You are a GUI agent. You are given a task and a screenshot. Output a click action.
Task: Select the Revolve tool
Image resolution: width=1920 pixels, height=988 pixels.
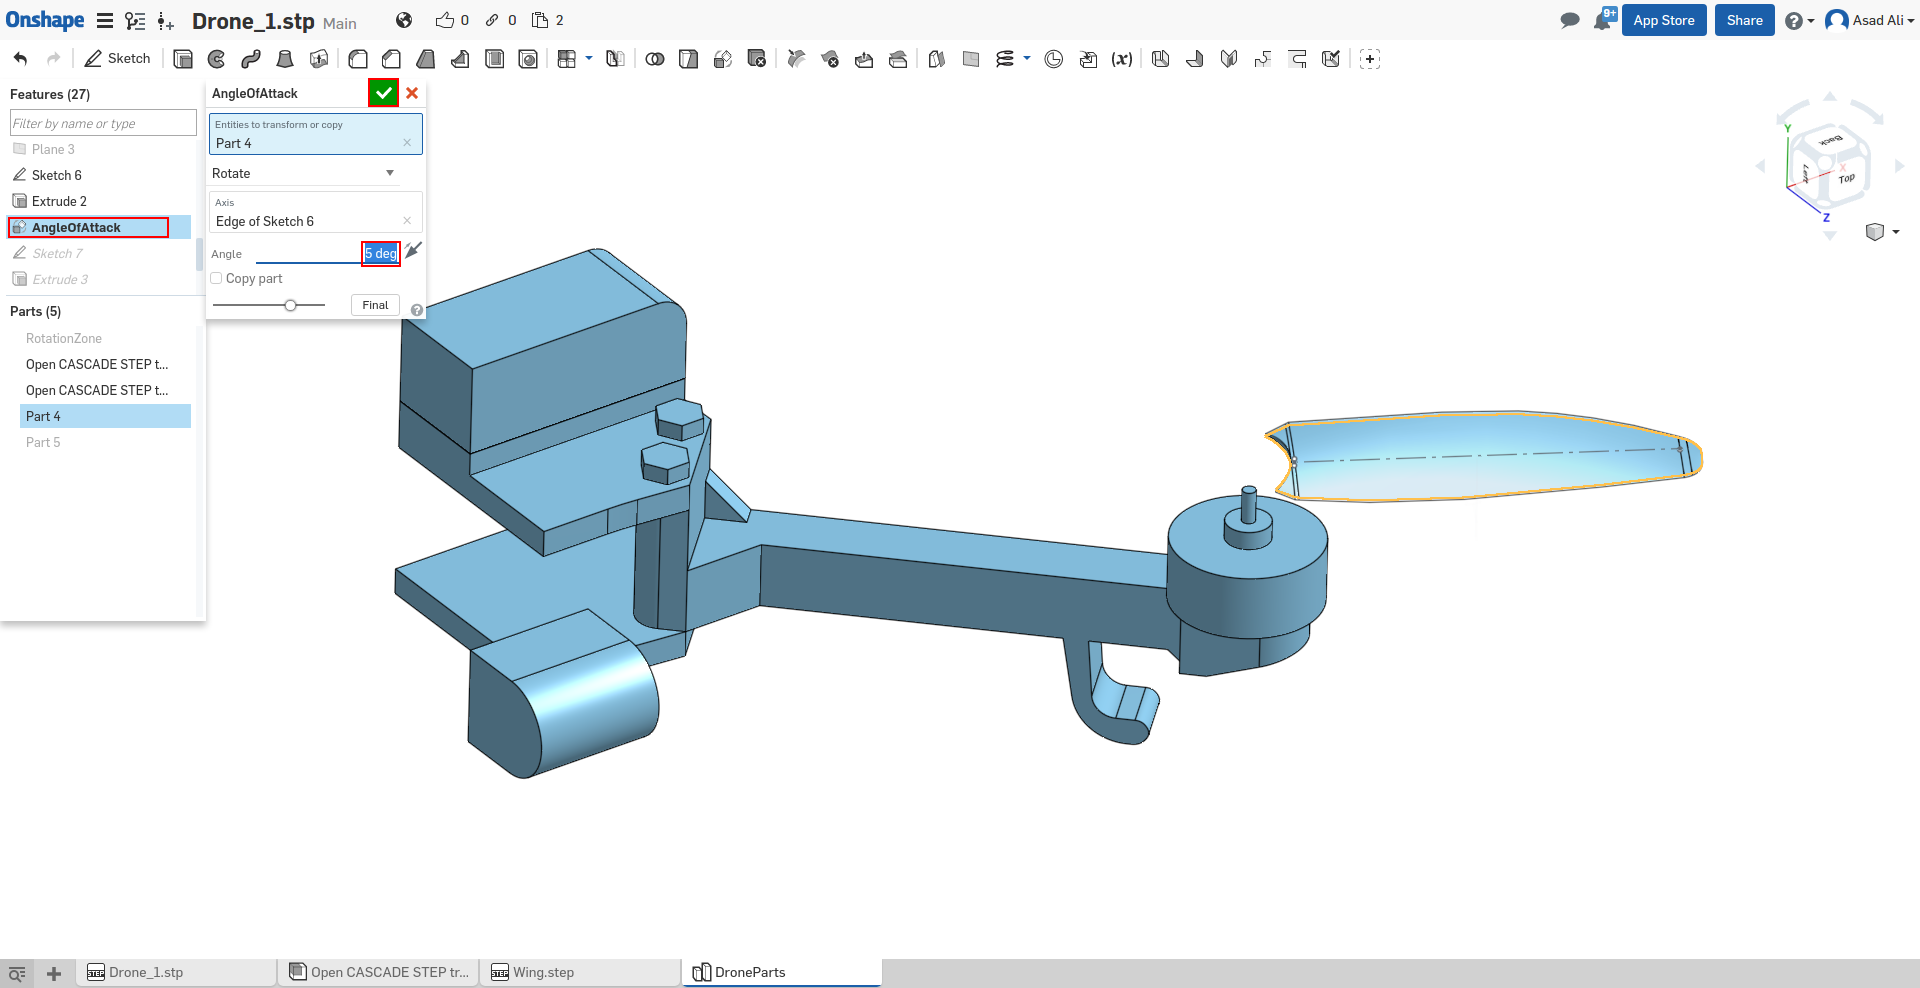[217, 59]
